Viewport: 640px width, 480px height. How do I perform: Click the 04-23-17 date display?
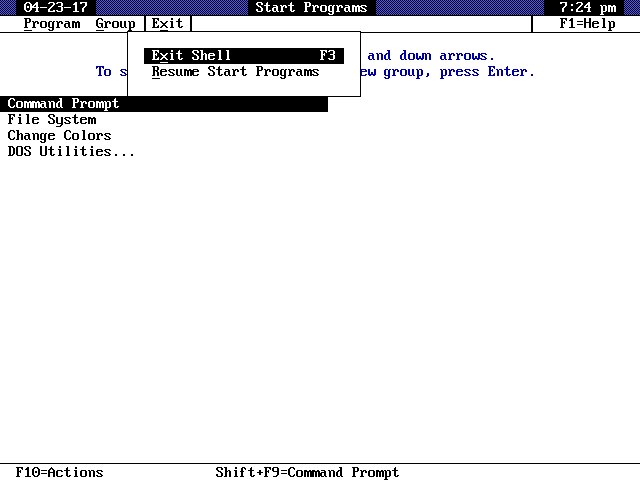pyautogui.click(x=55, y=7)
